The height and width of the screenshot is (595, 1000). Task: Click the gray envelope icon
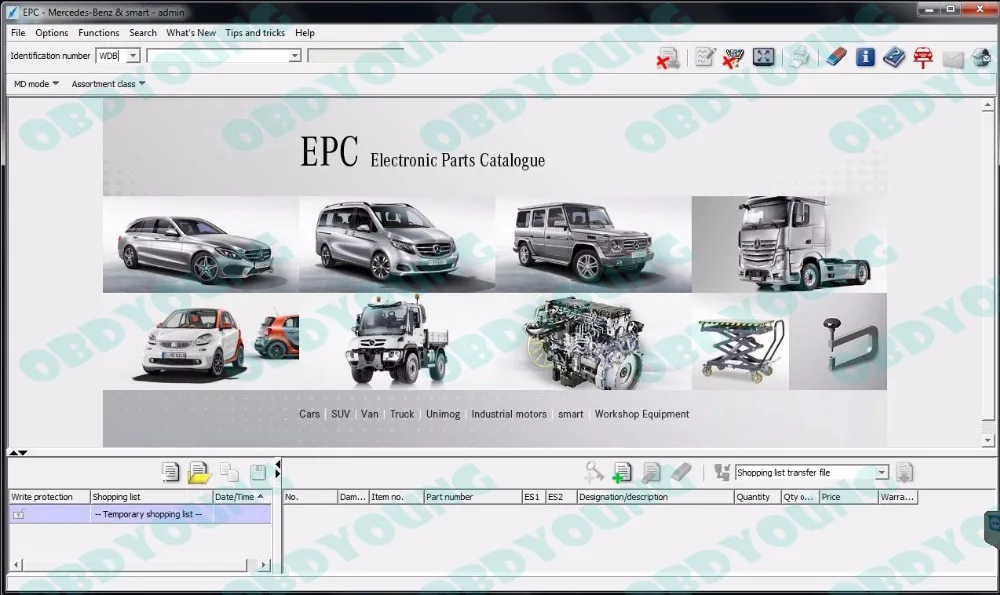(x=953, y=59)
